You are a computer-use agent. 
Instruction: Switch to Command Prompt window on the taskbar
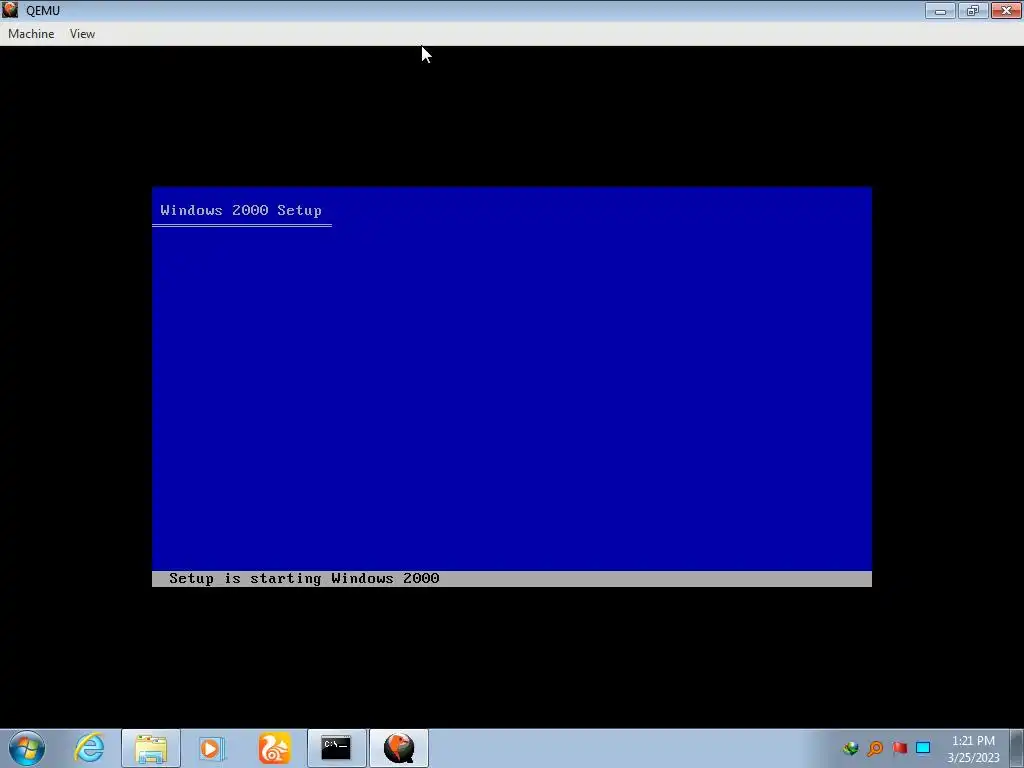pos(336,748)
